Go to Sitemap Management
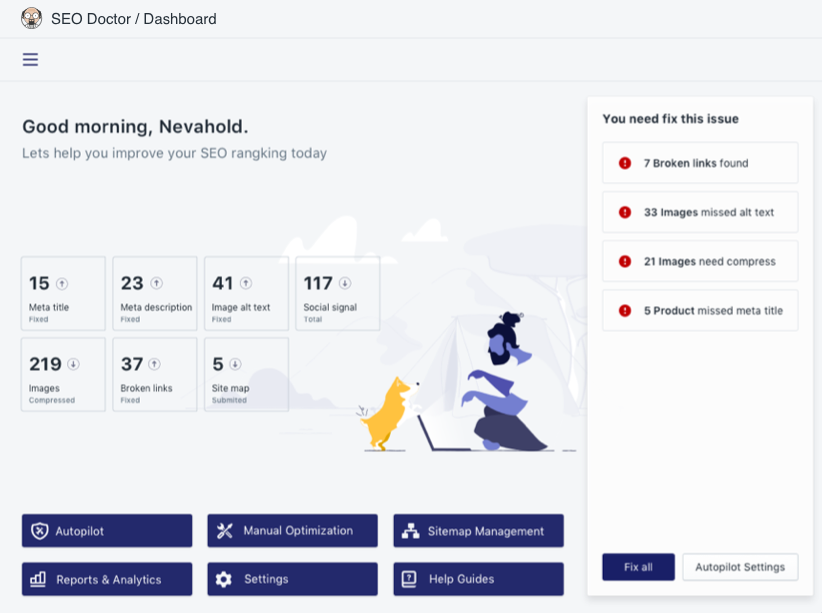 (478, 531)
